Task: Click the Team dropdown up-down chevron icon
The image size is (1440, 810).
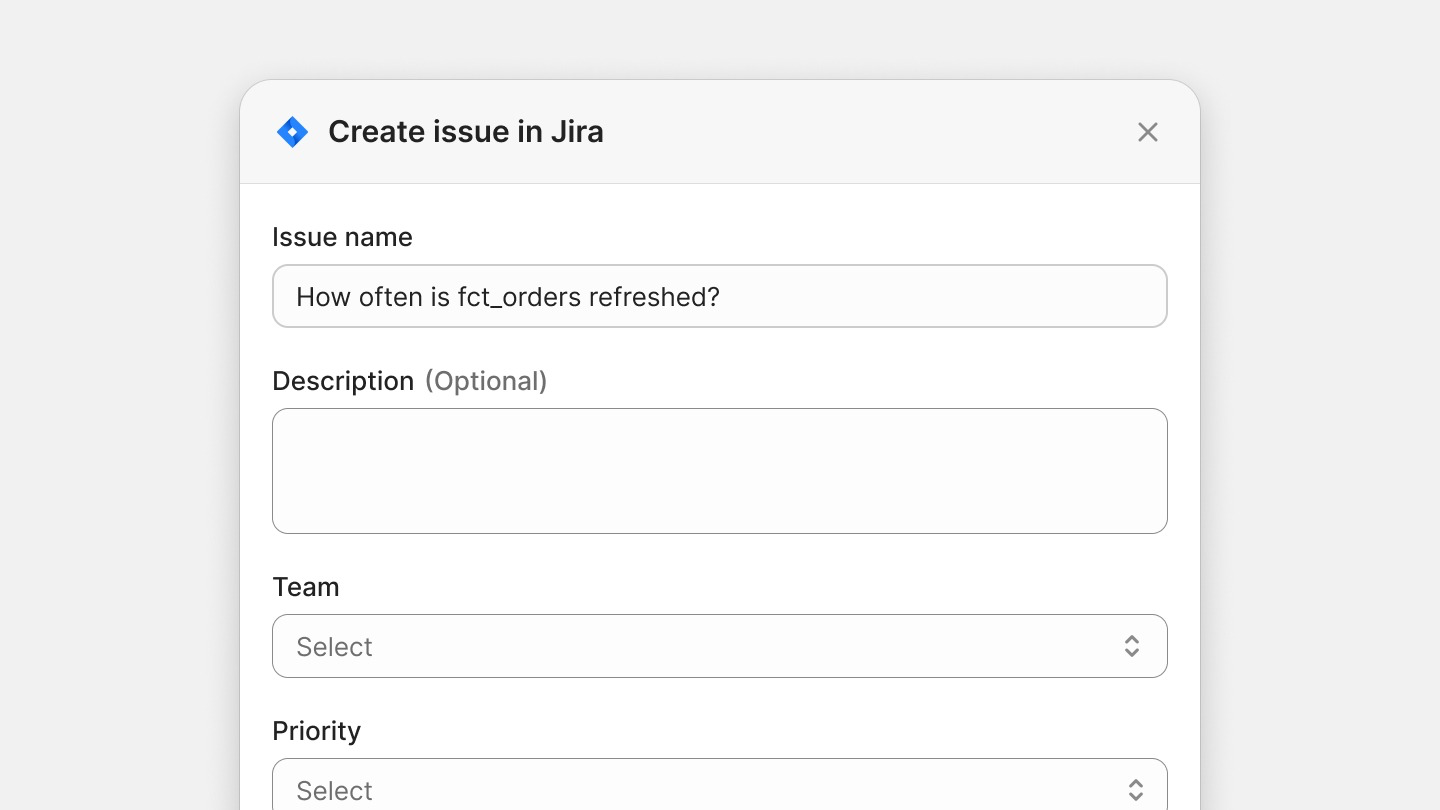Action: point(1131,646)
